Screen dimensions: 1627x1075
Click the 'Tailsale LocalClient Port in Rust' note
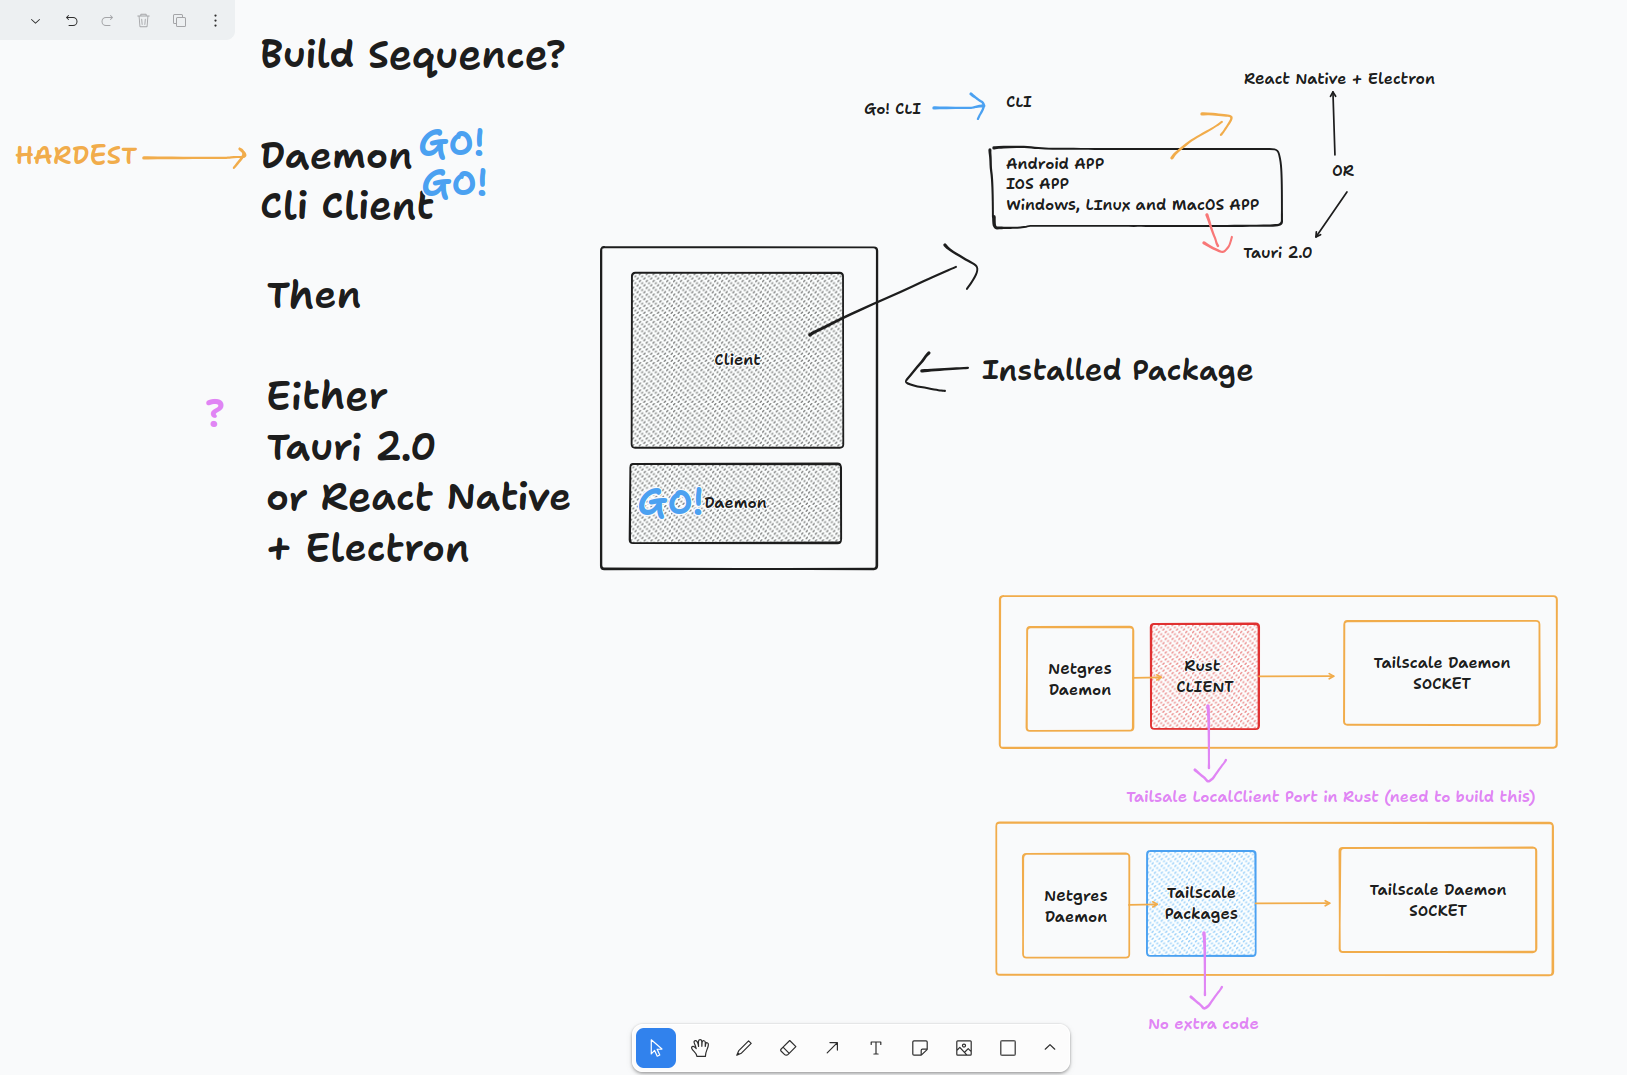[1330, 797]
